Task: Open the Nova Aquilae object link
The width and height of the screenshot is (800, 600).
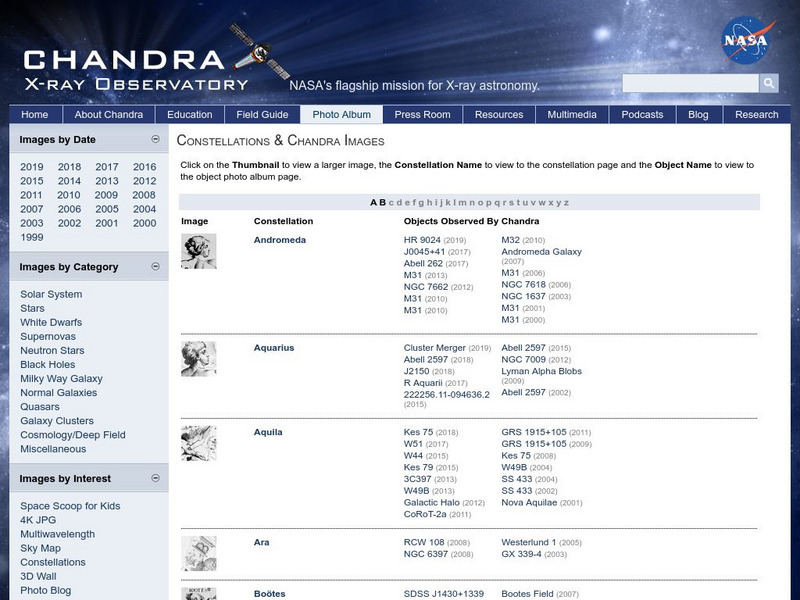Action: click(529, 502)
